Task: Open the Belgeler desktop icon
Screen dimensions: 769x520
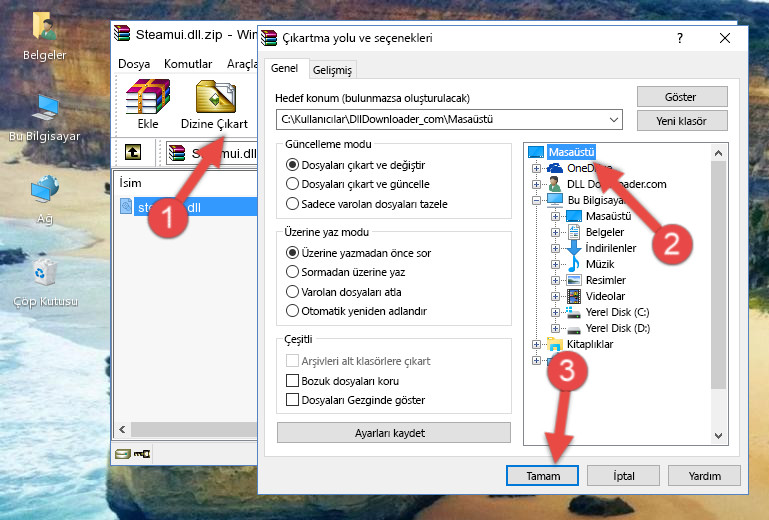Action: pos(44,35)
